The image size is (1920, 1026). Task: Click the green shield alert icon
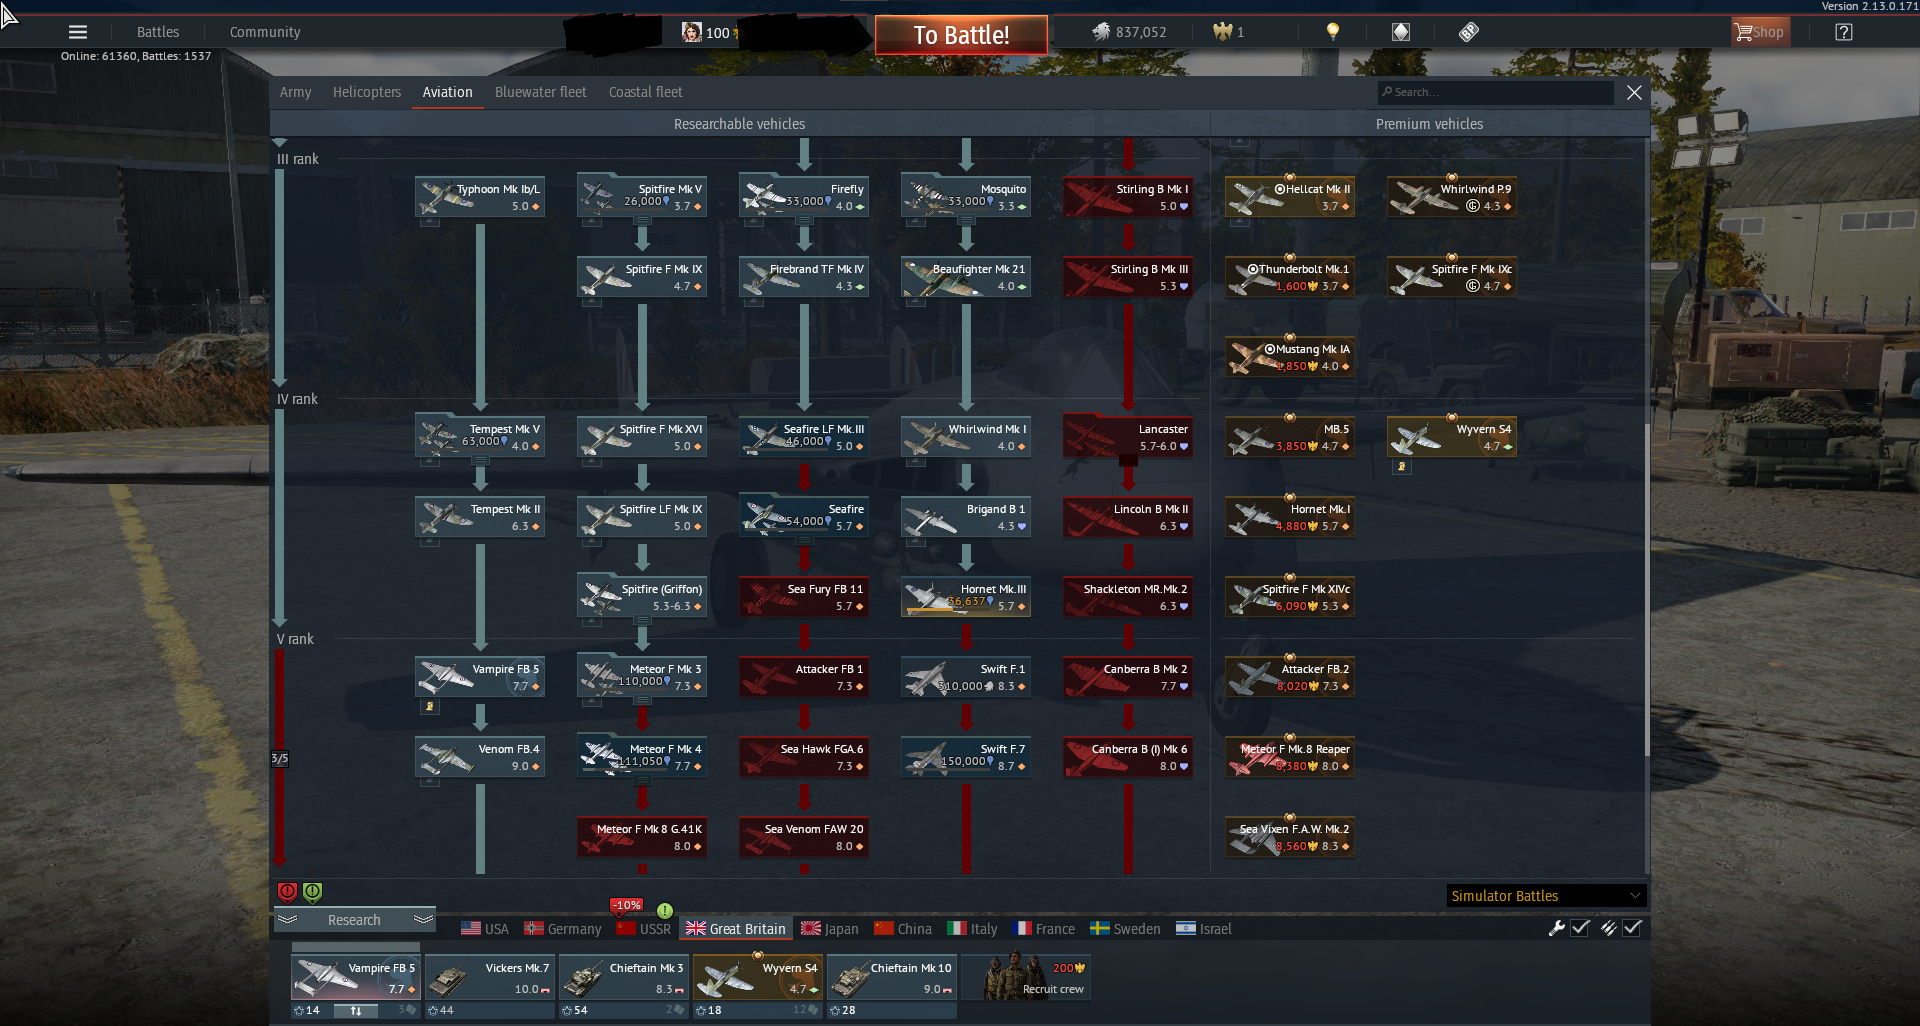pyautogui.click(x=313, y=892)
